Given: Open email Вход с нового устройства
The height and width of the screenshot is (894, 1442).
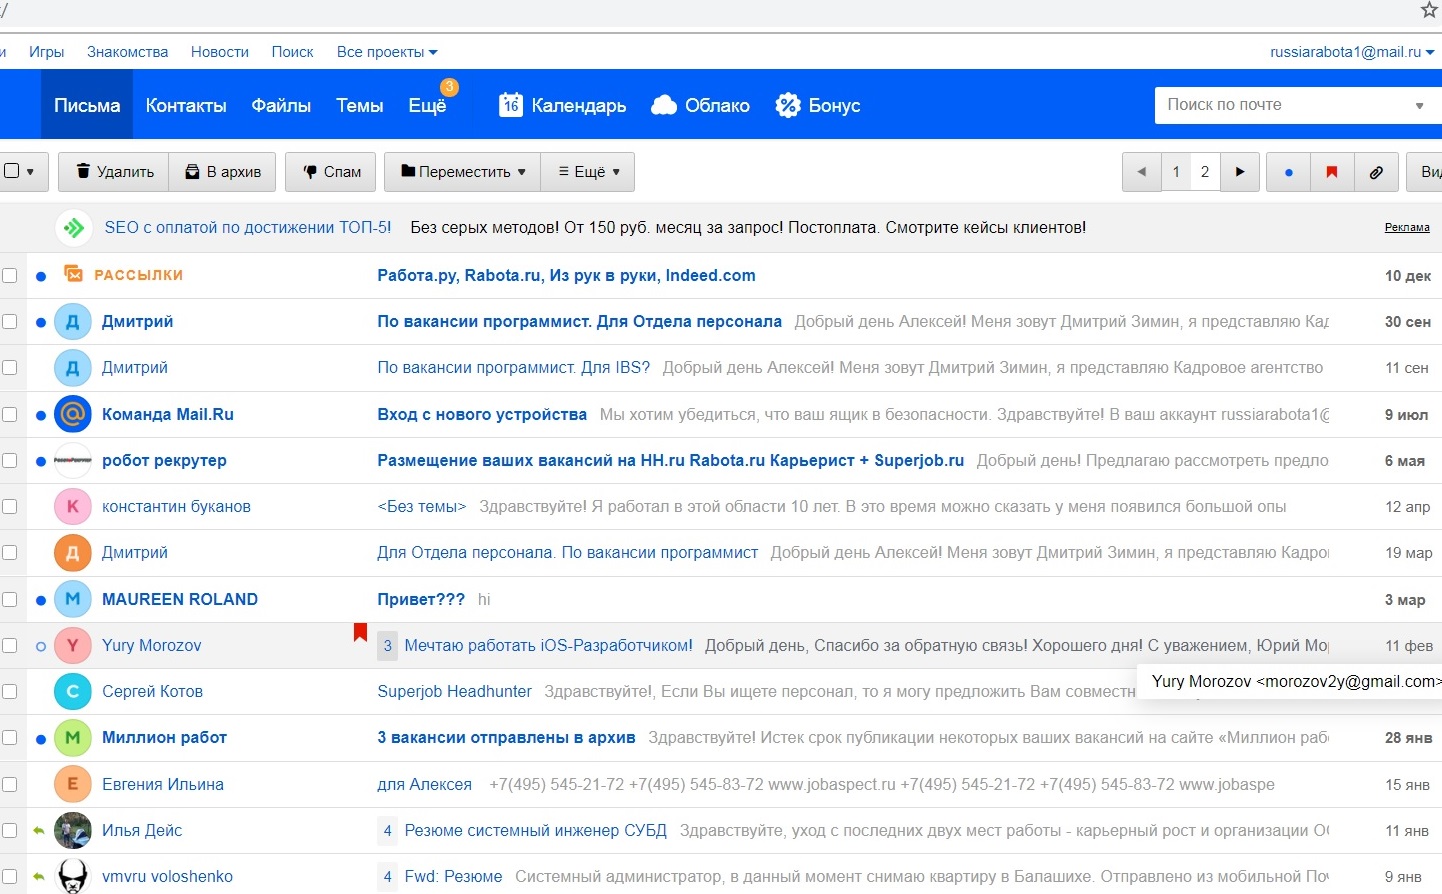Looking at the screenshot, I should (x=482, y=414).
